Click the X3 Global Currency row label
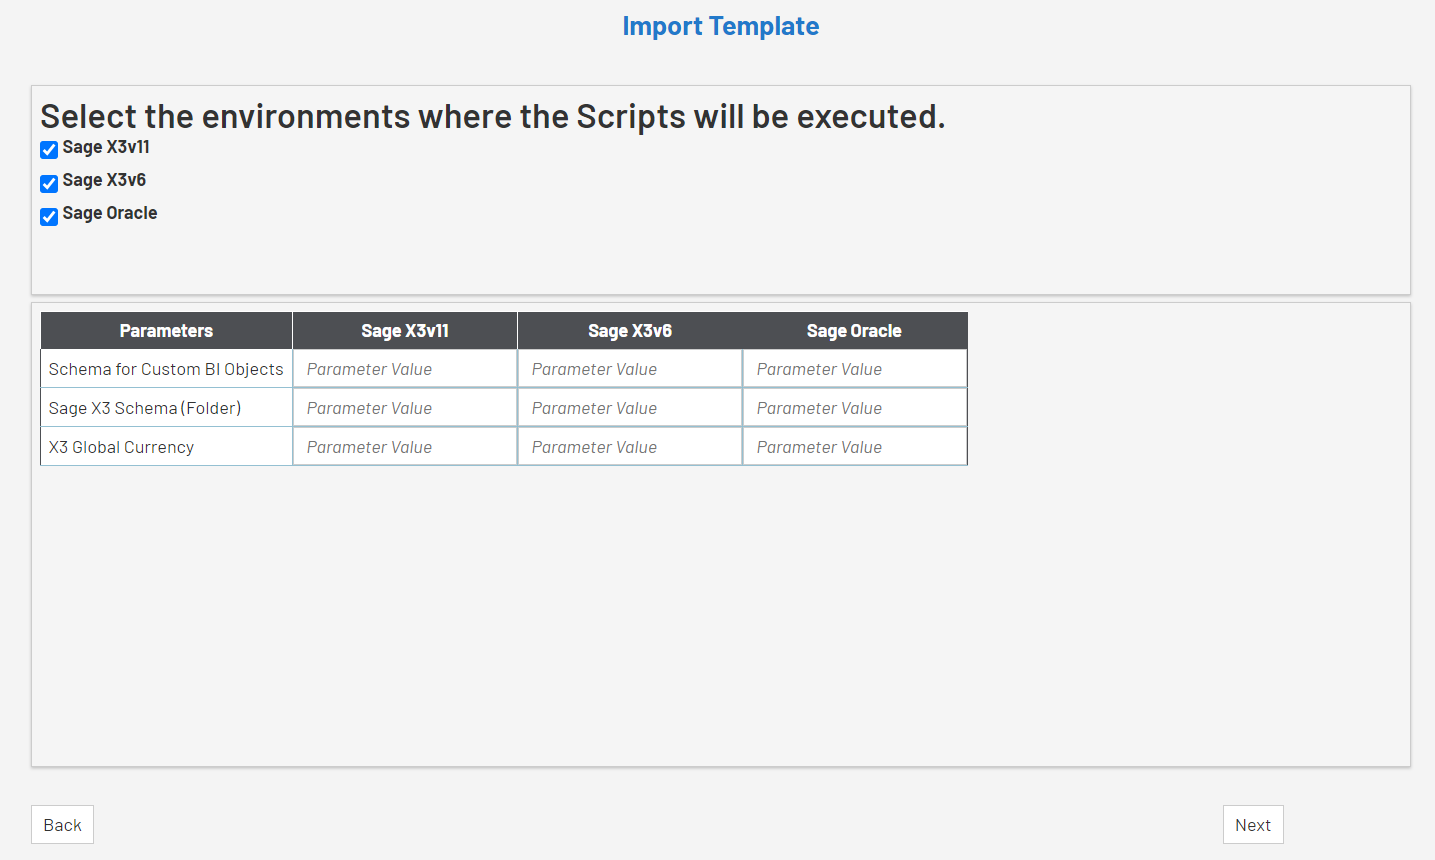 point(121,447)
